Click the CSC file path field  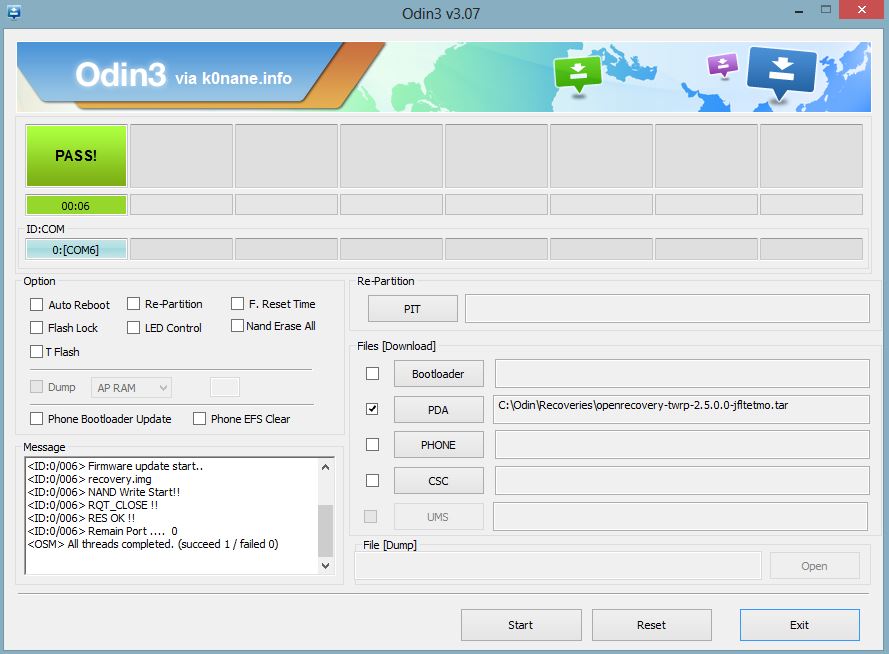pyautogui.click(x=682, y=481)
